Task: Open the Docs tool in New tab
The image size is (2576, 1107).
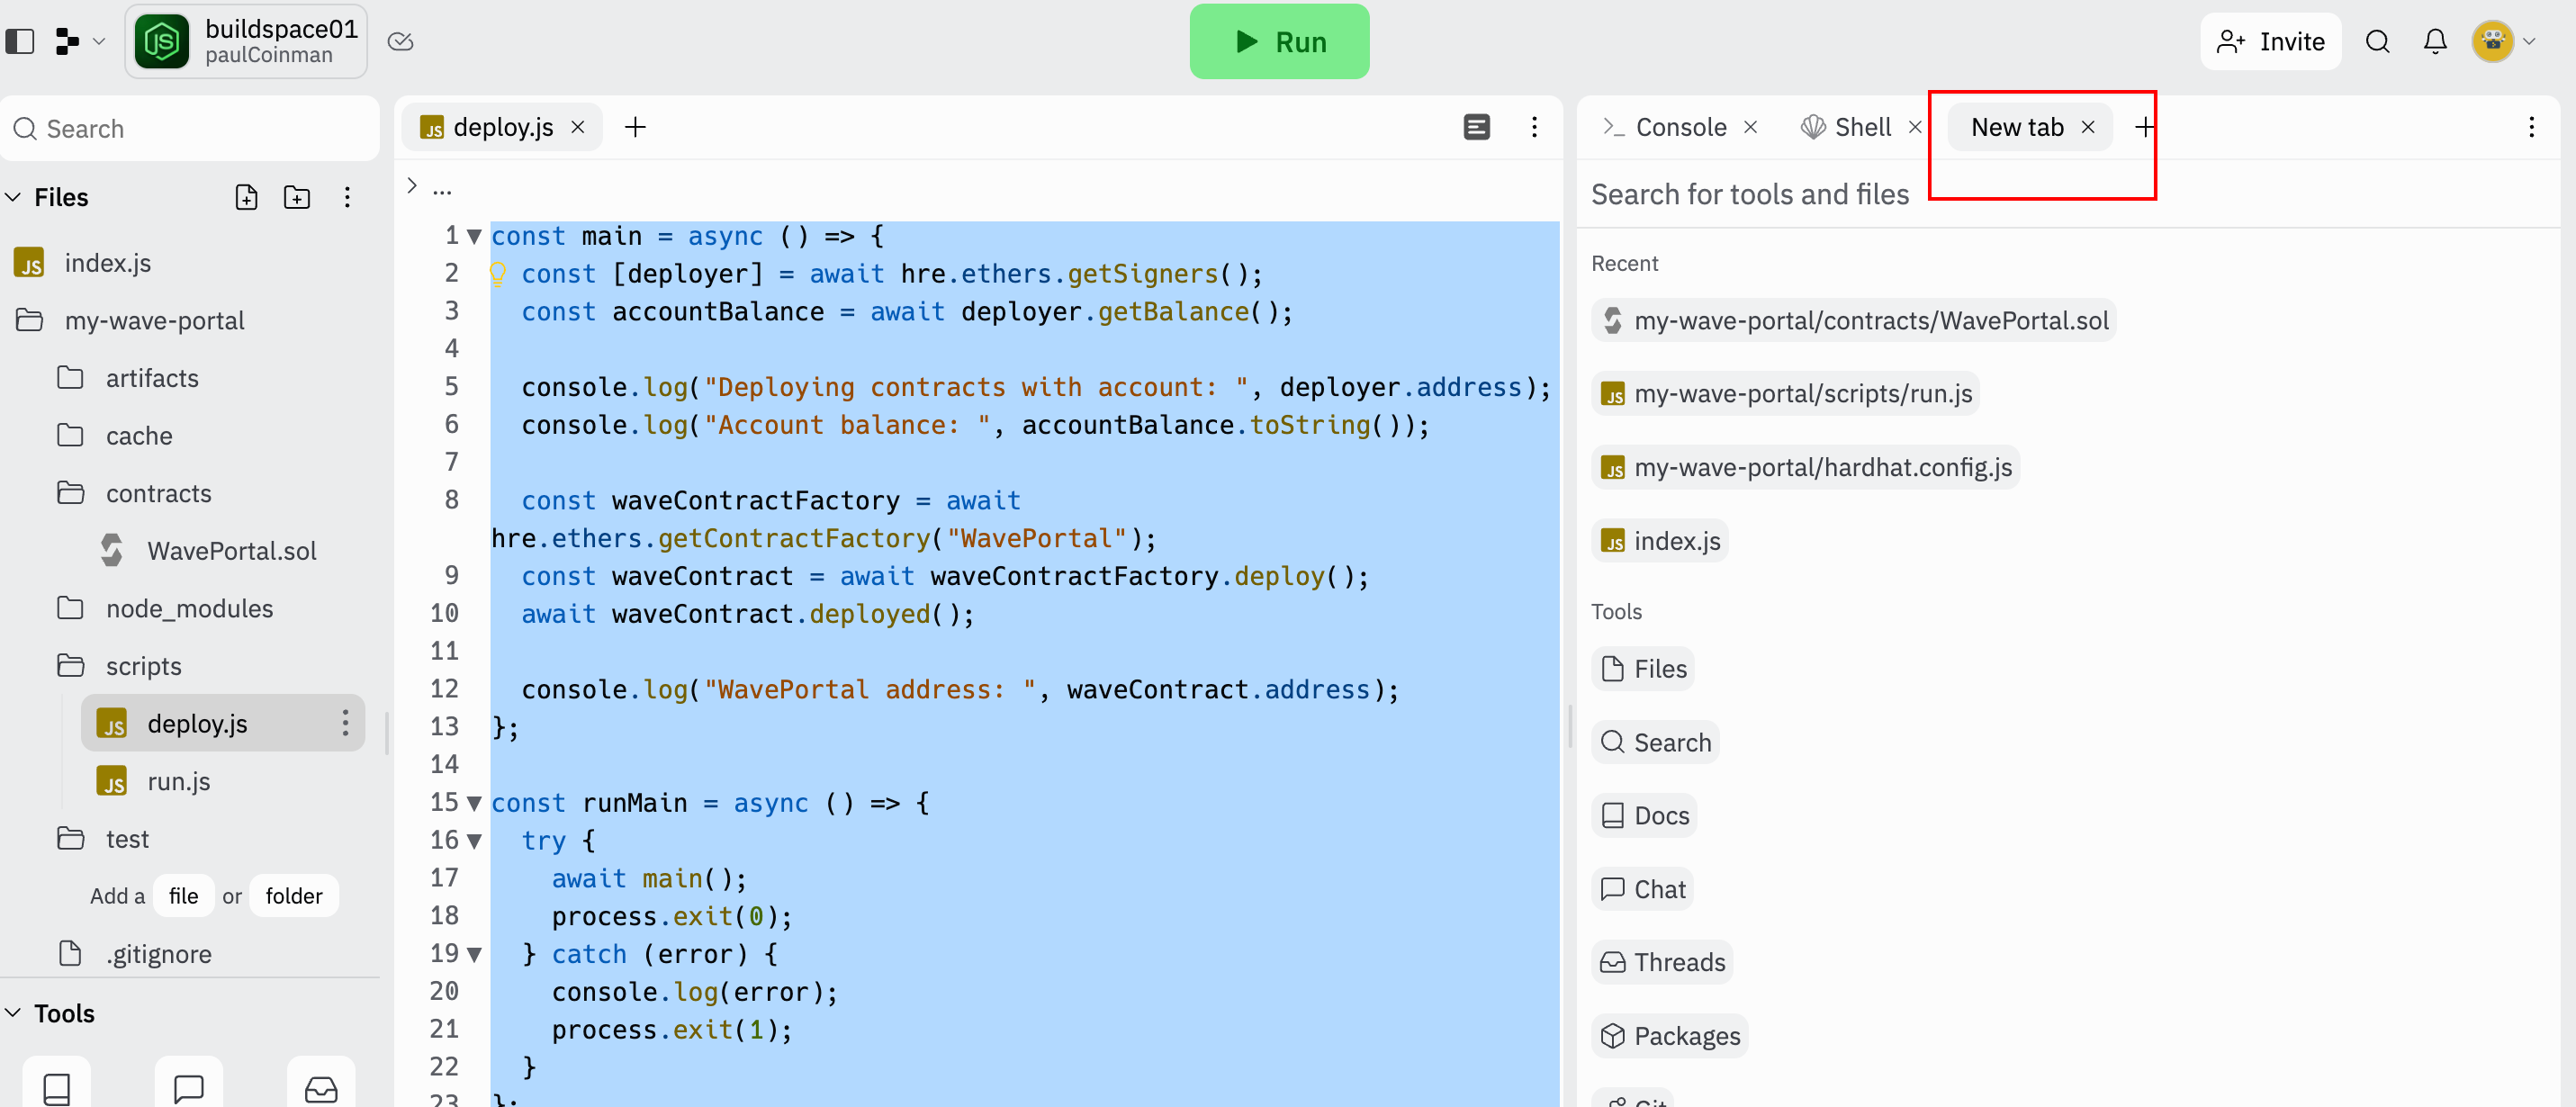Action: pos(1644,815)
